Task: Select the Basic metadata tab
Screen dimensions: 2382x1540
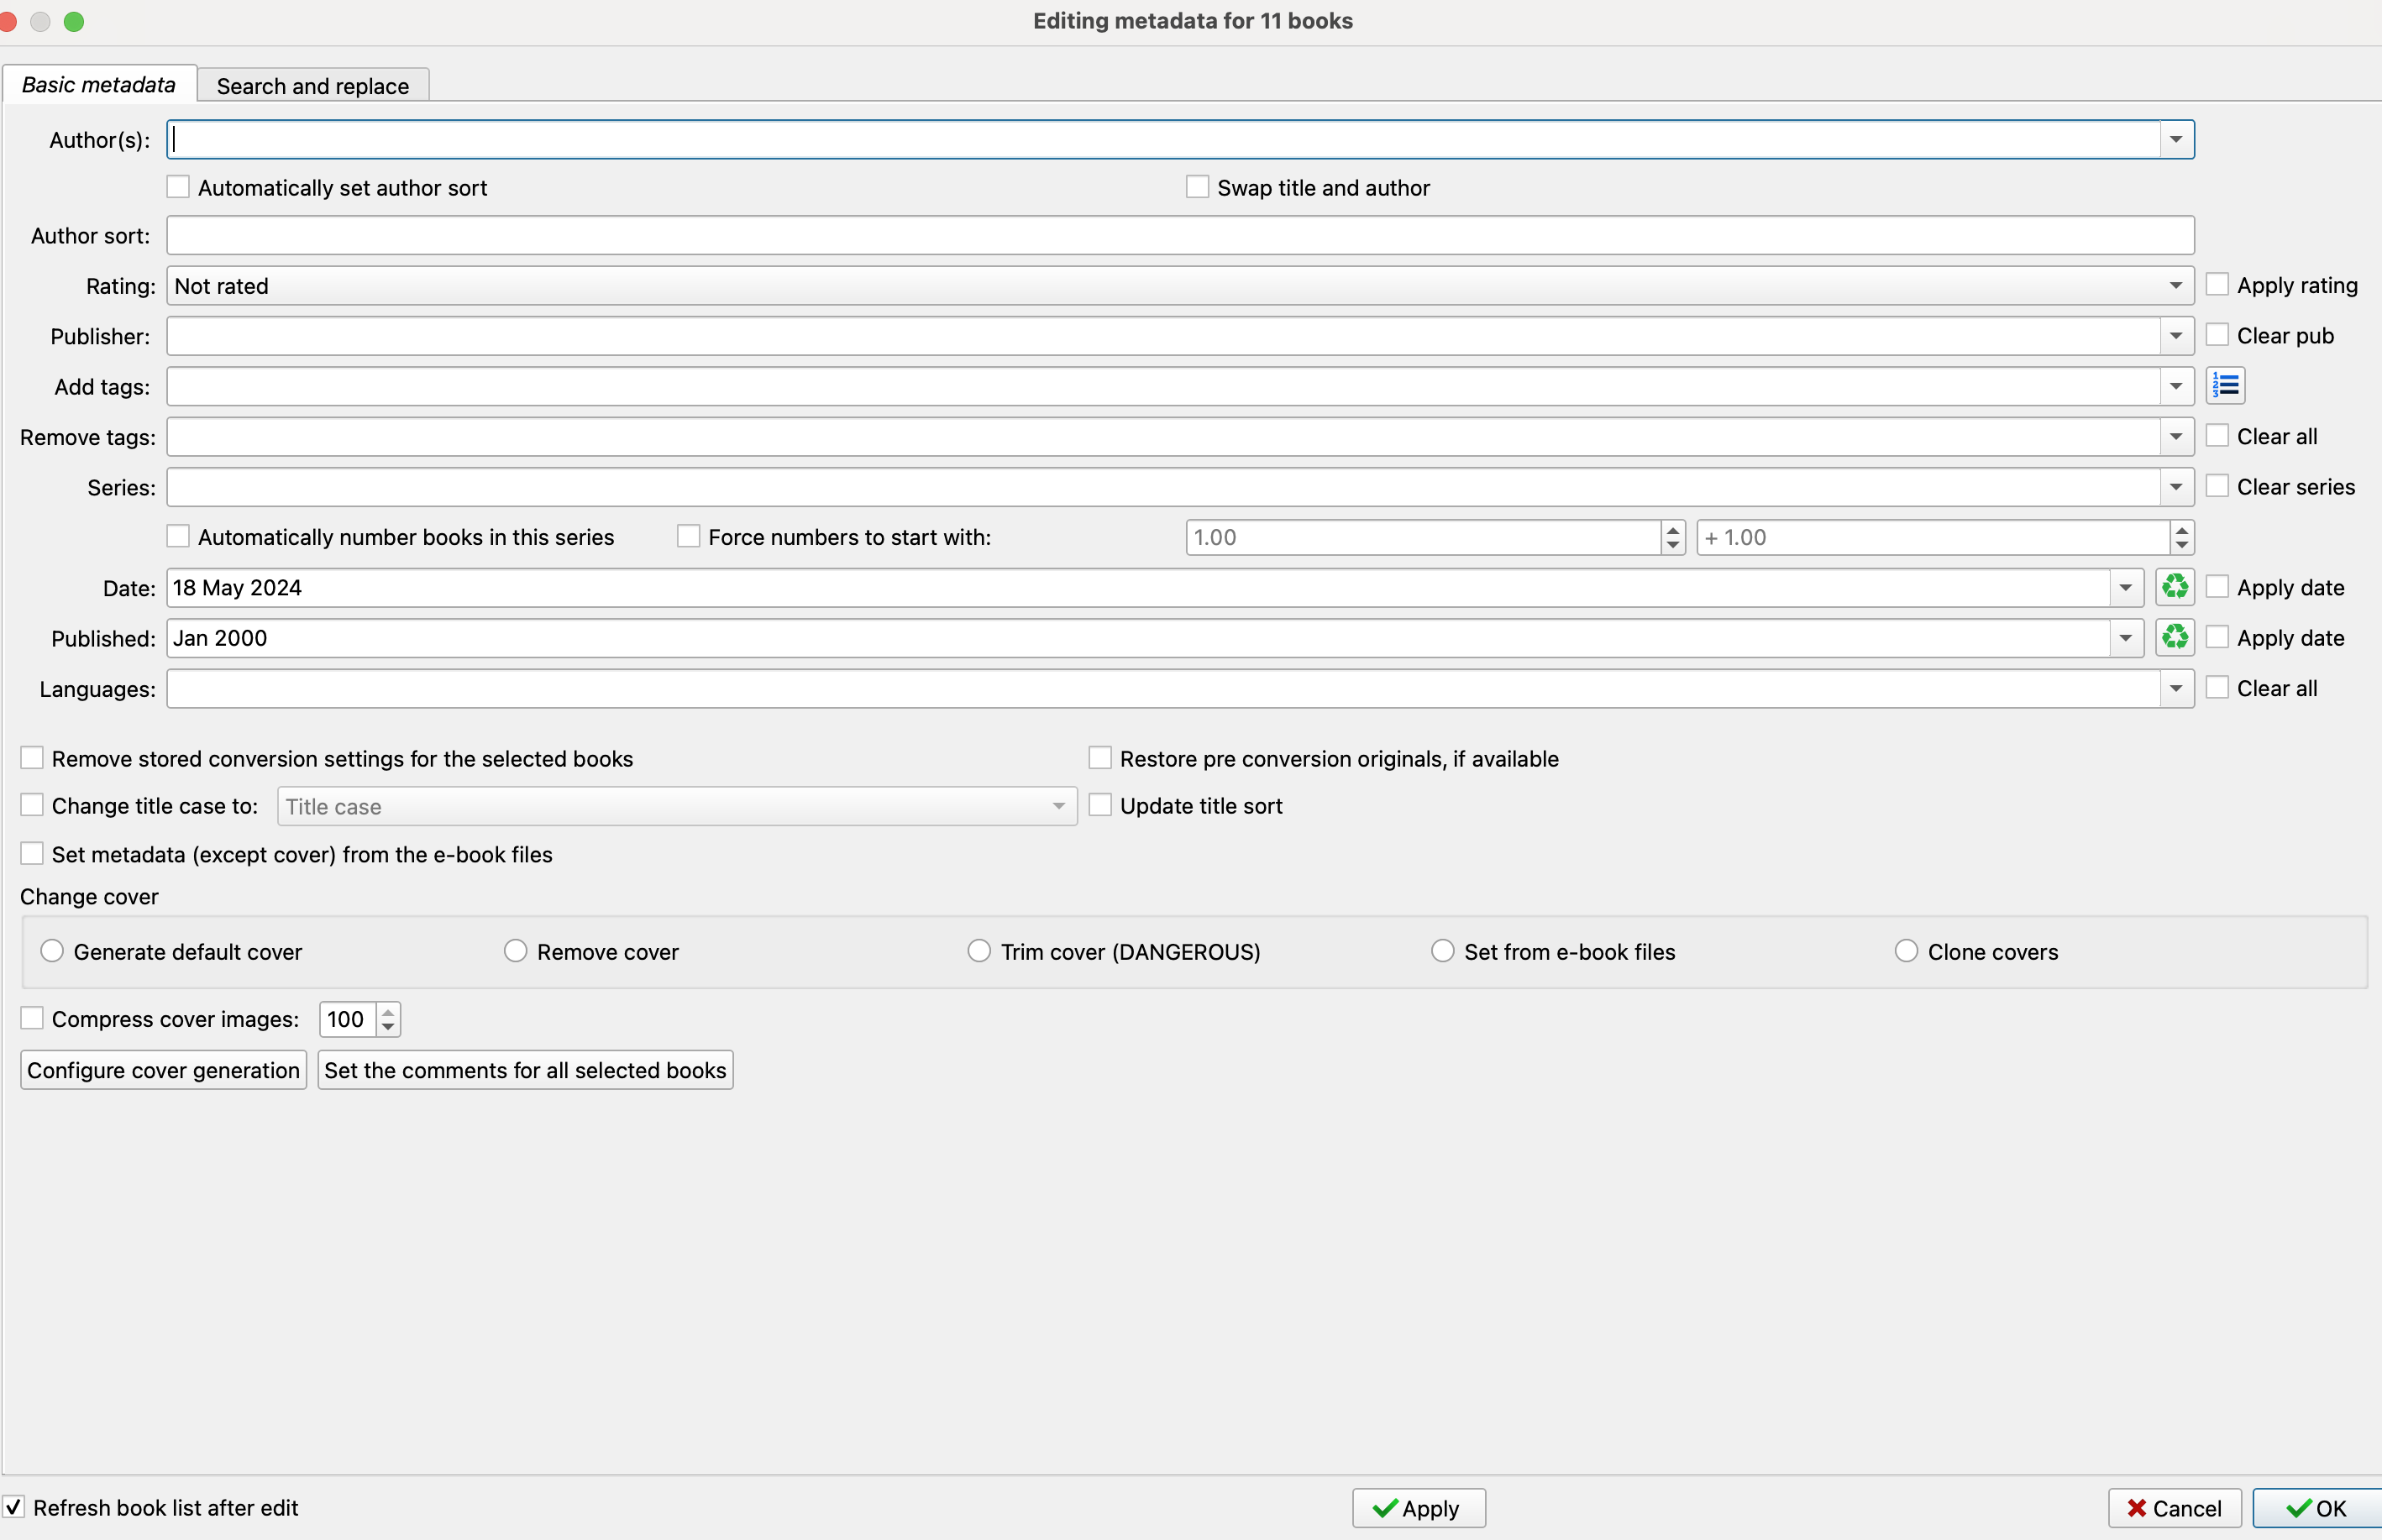Action: pos(98,85)
